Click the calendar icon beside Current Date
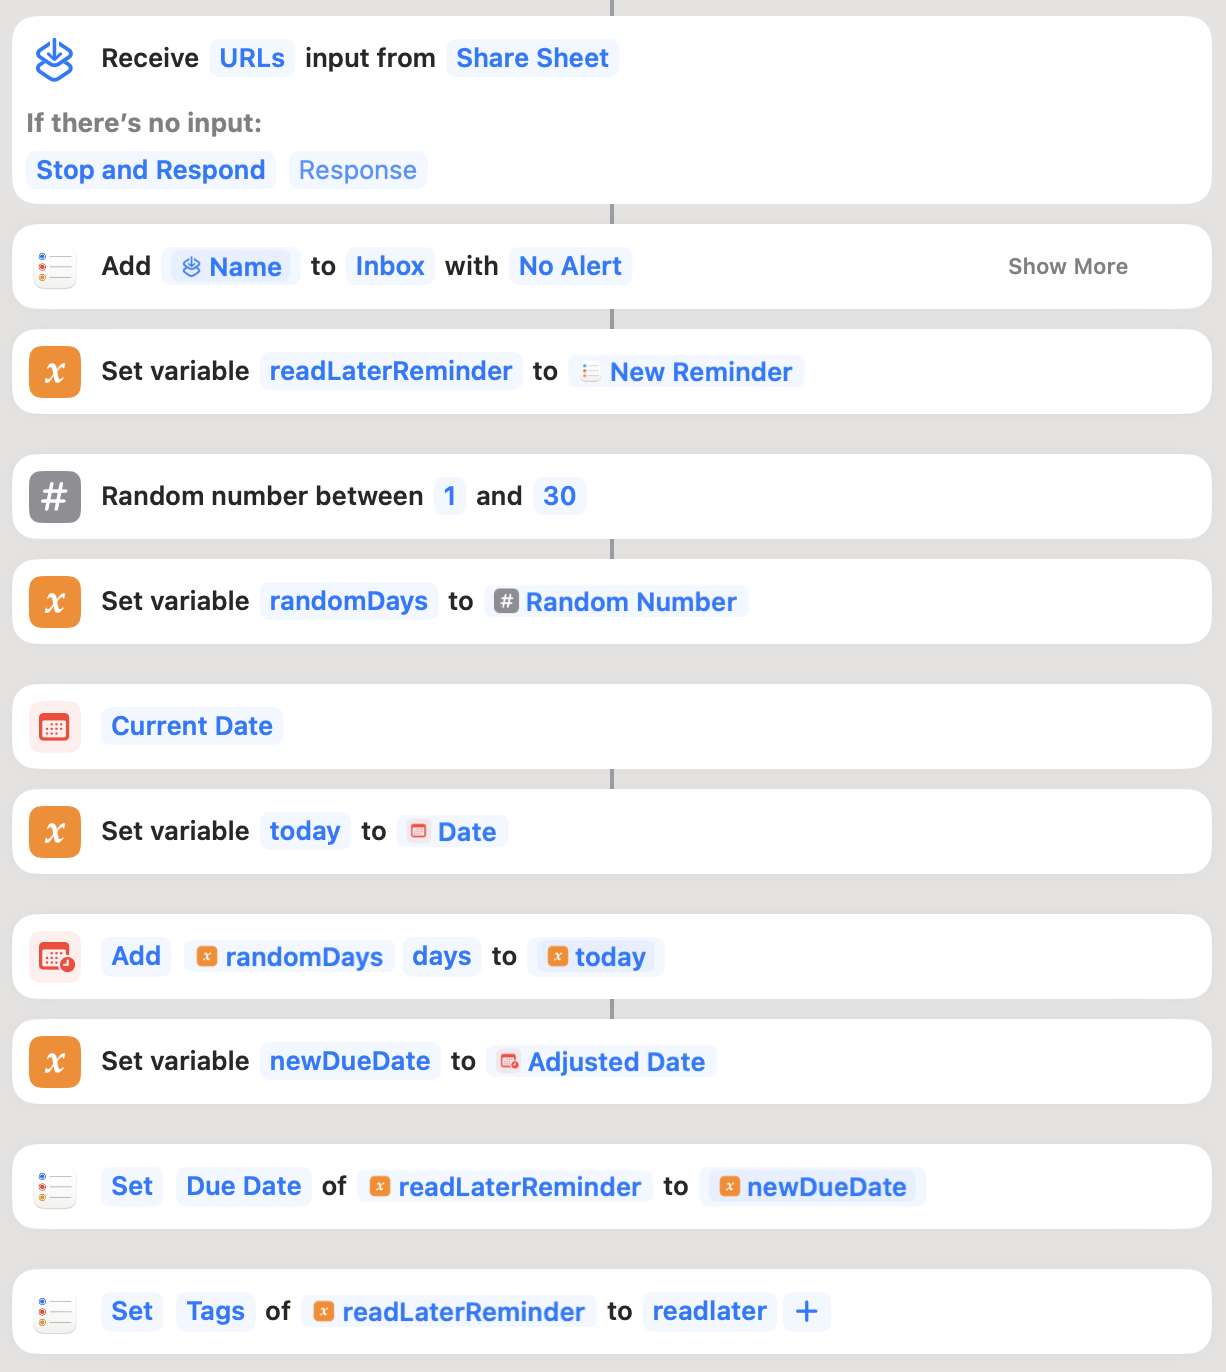 tap(55, 727)
